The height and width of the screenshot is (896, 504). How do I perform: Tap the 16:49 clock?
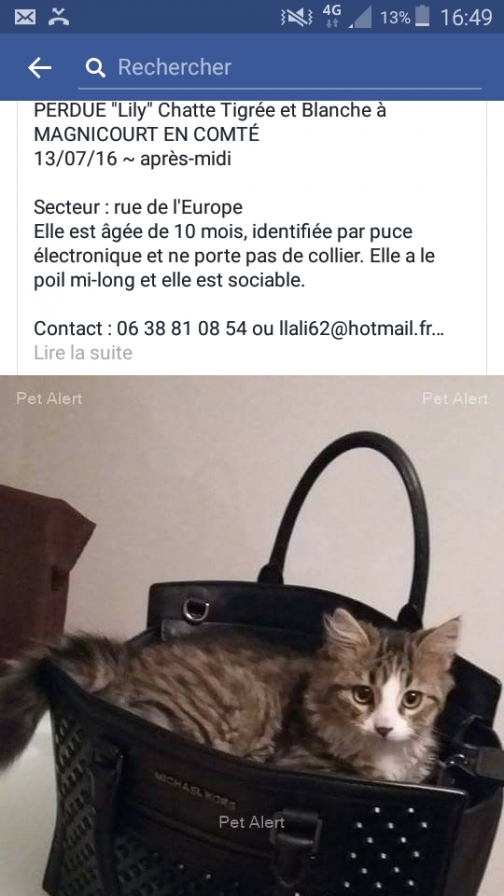(x=466, y=18)
